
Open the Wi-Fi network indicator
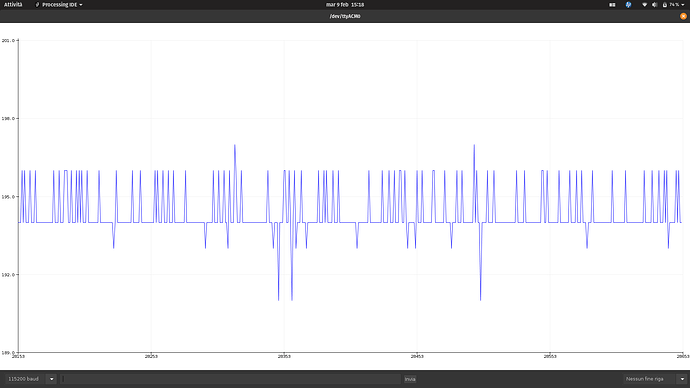(644, 4)
